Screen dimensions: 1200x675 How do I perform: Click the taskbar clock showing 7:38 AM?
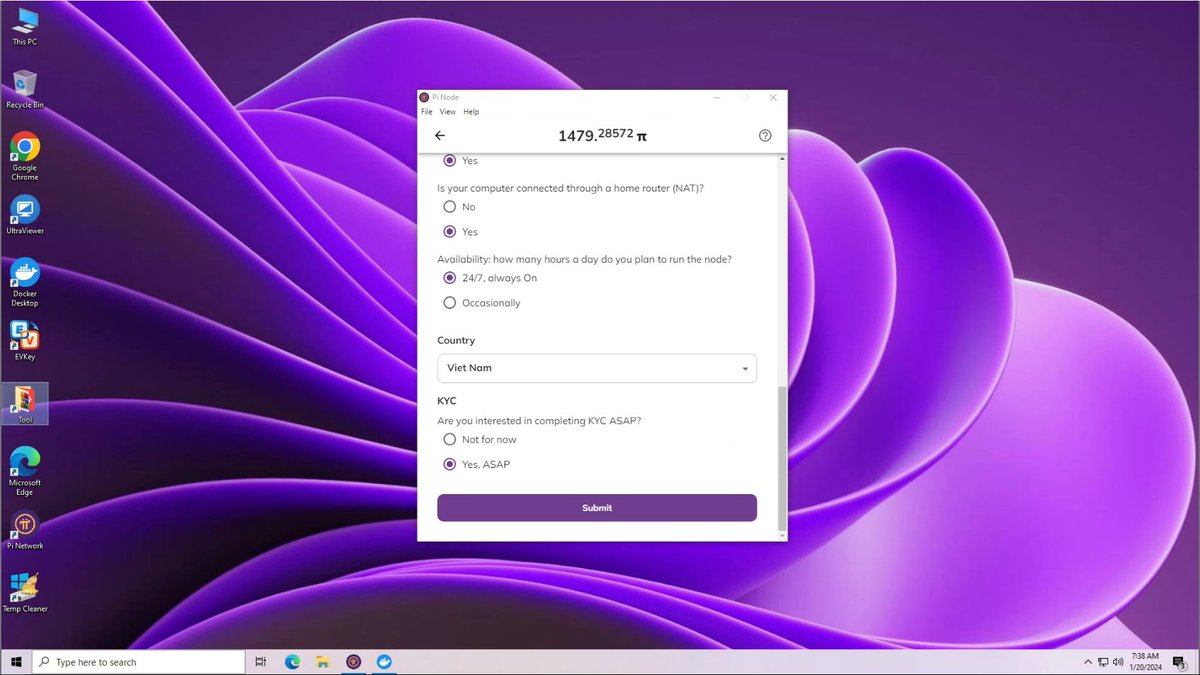(1147, 662)
